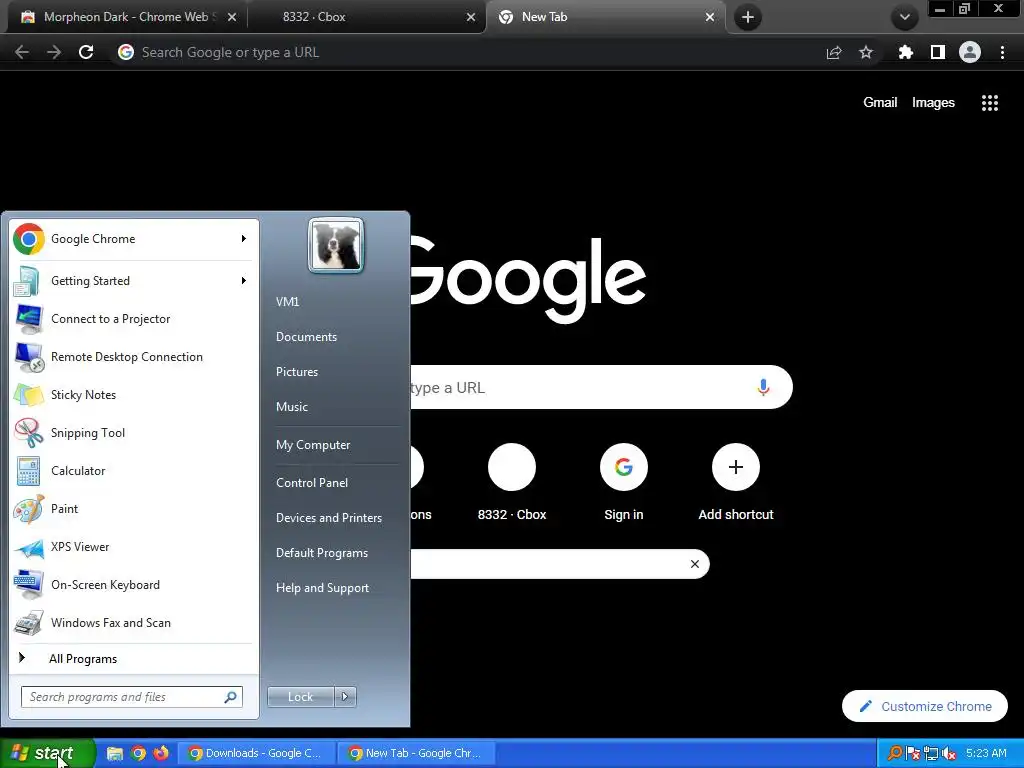Open the Chrome profile avatar
Screen dimensions: 1024x768
[970, 52]
